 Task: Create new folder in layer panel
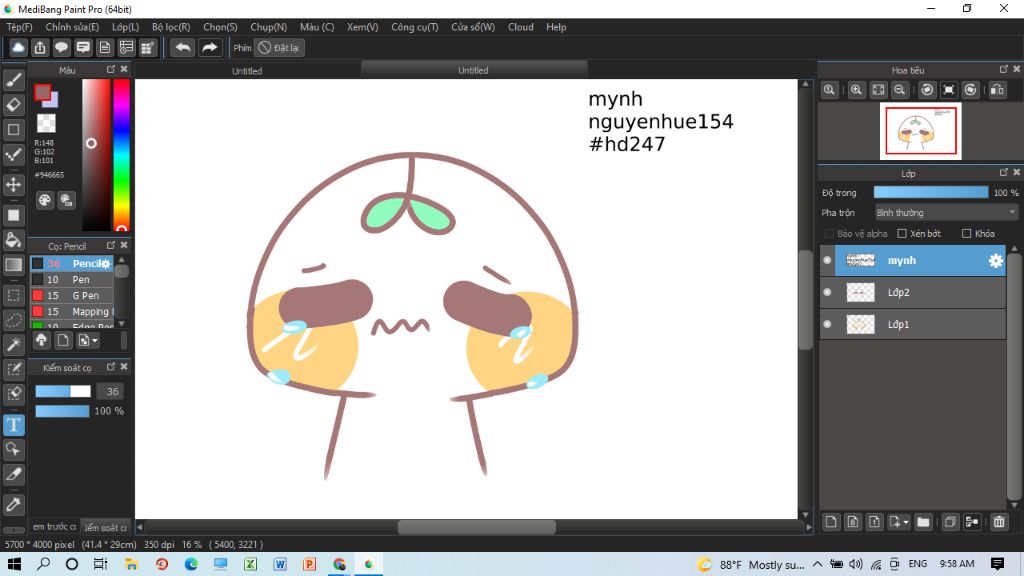923,522
